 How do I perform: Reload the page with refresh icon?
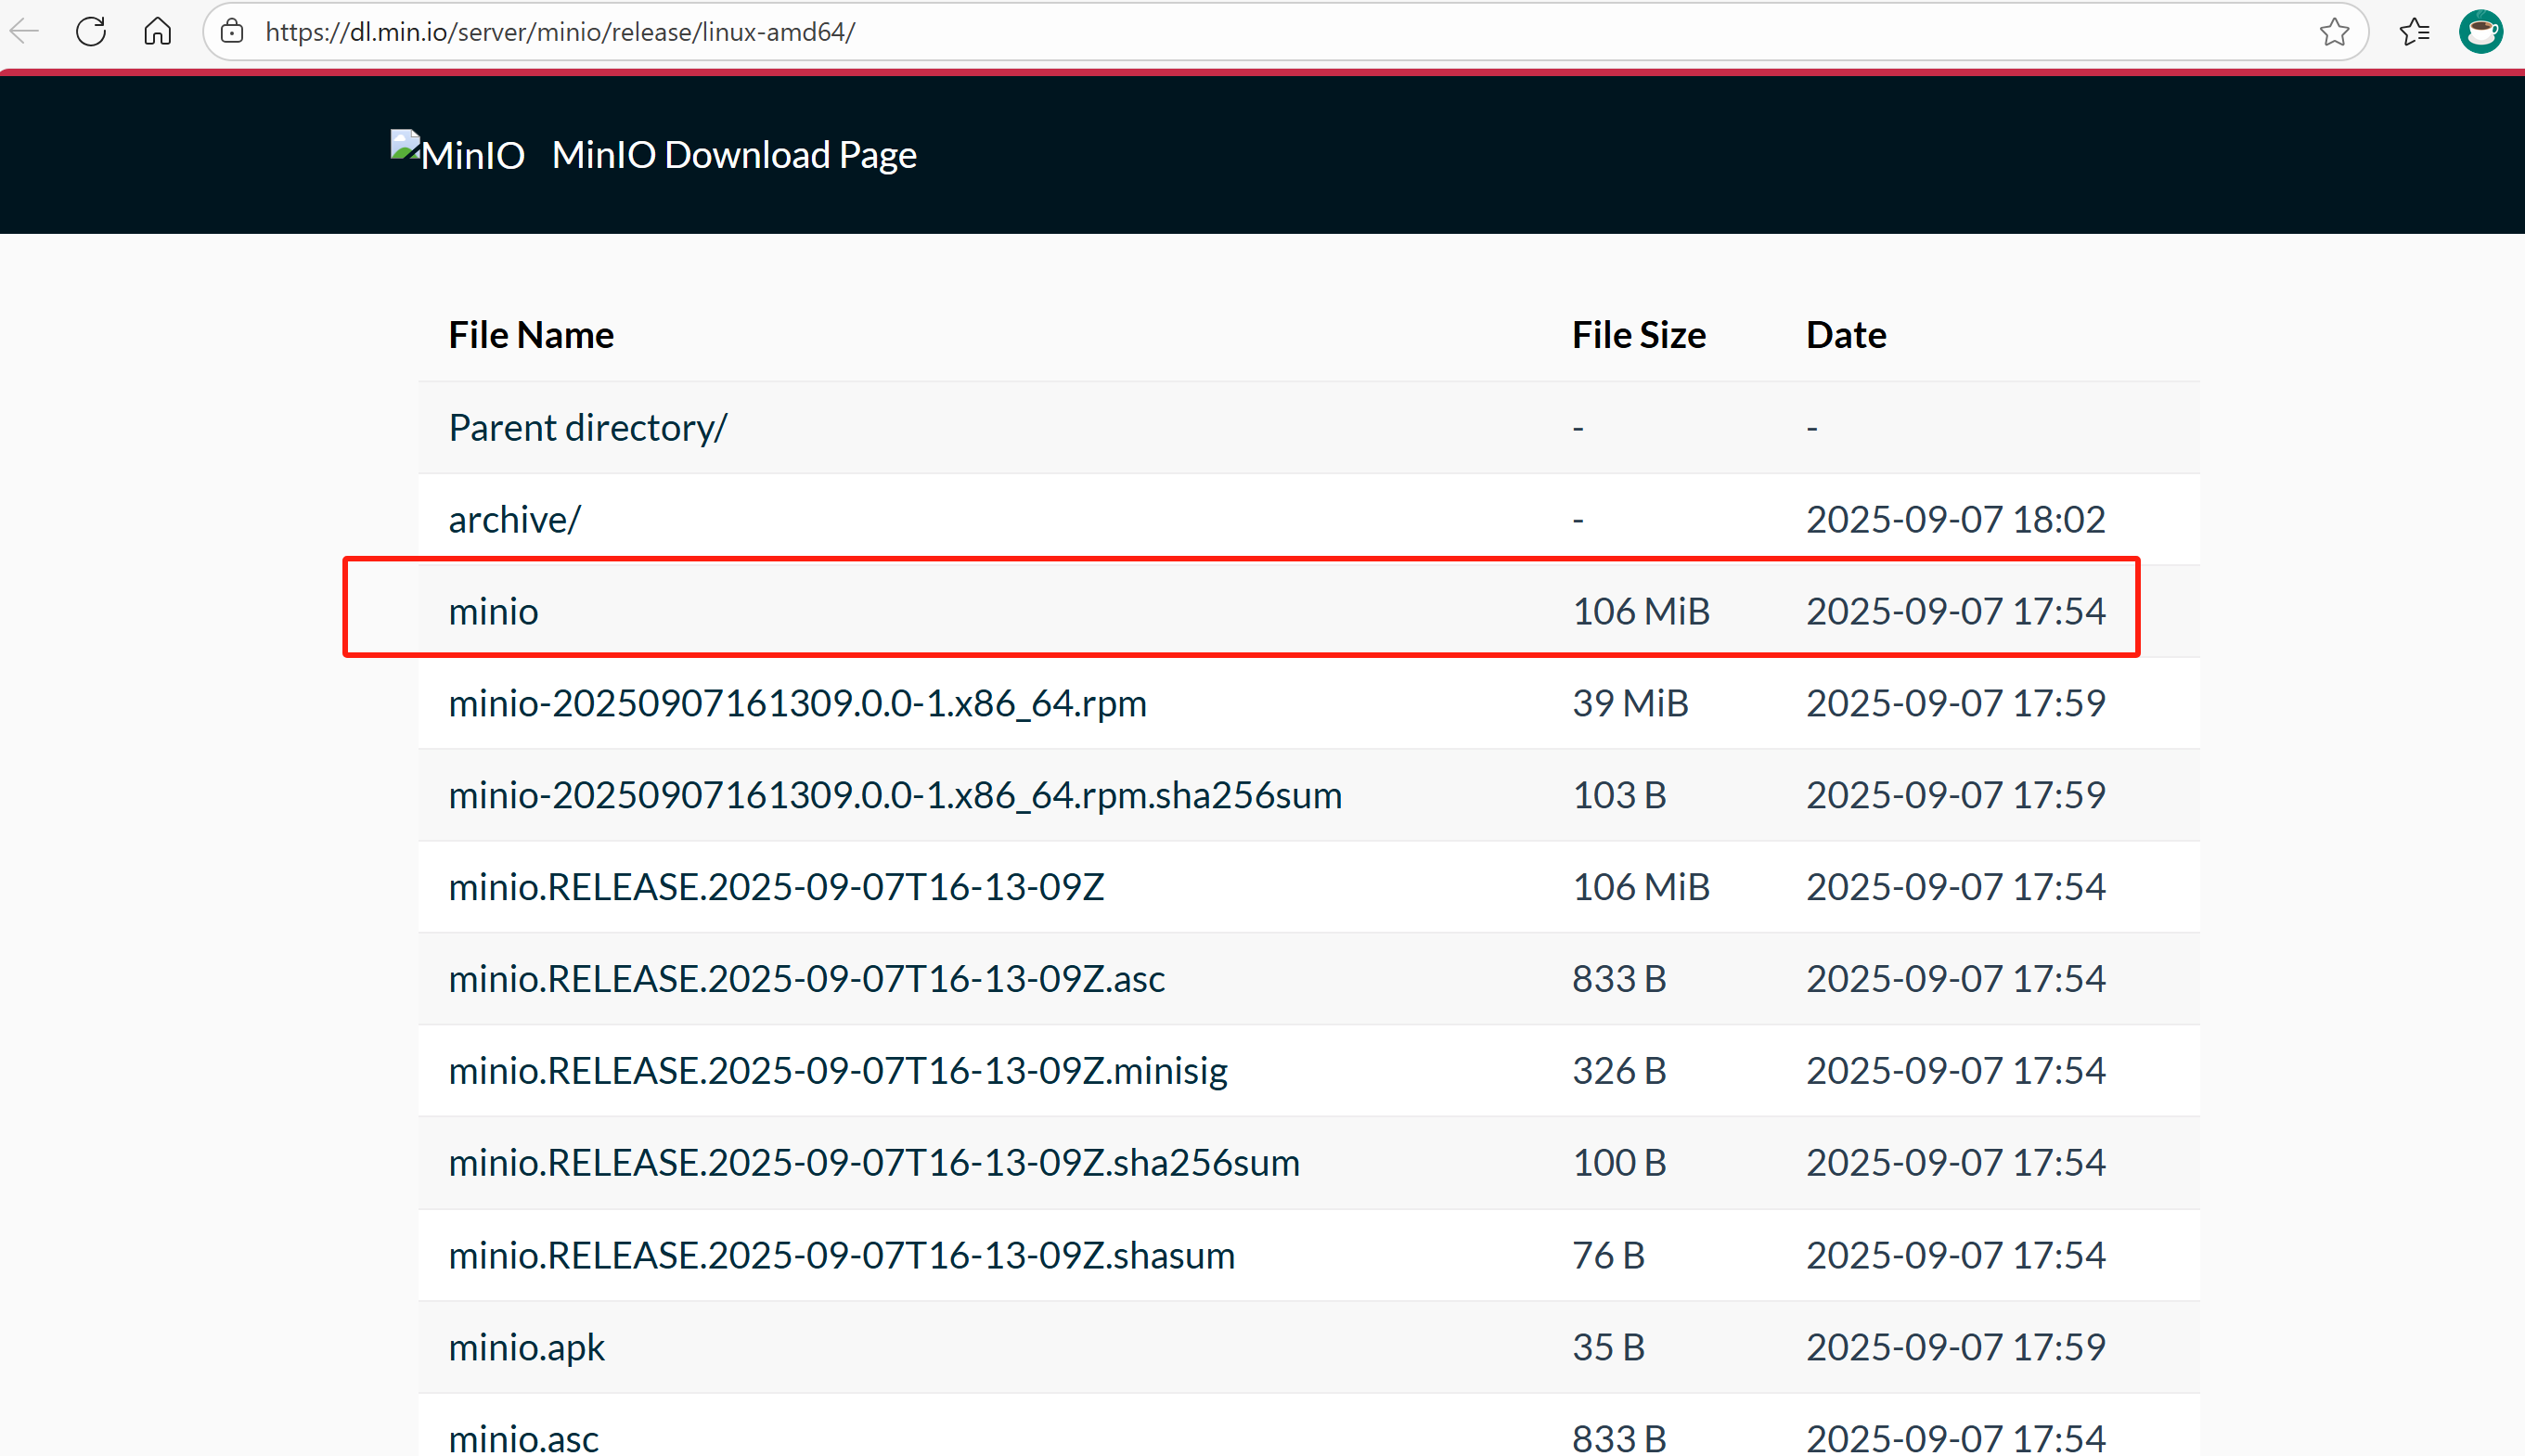[91, 32]
